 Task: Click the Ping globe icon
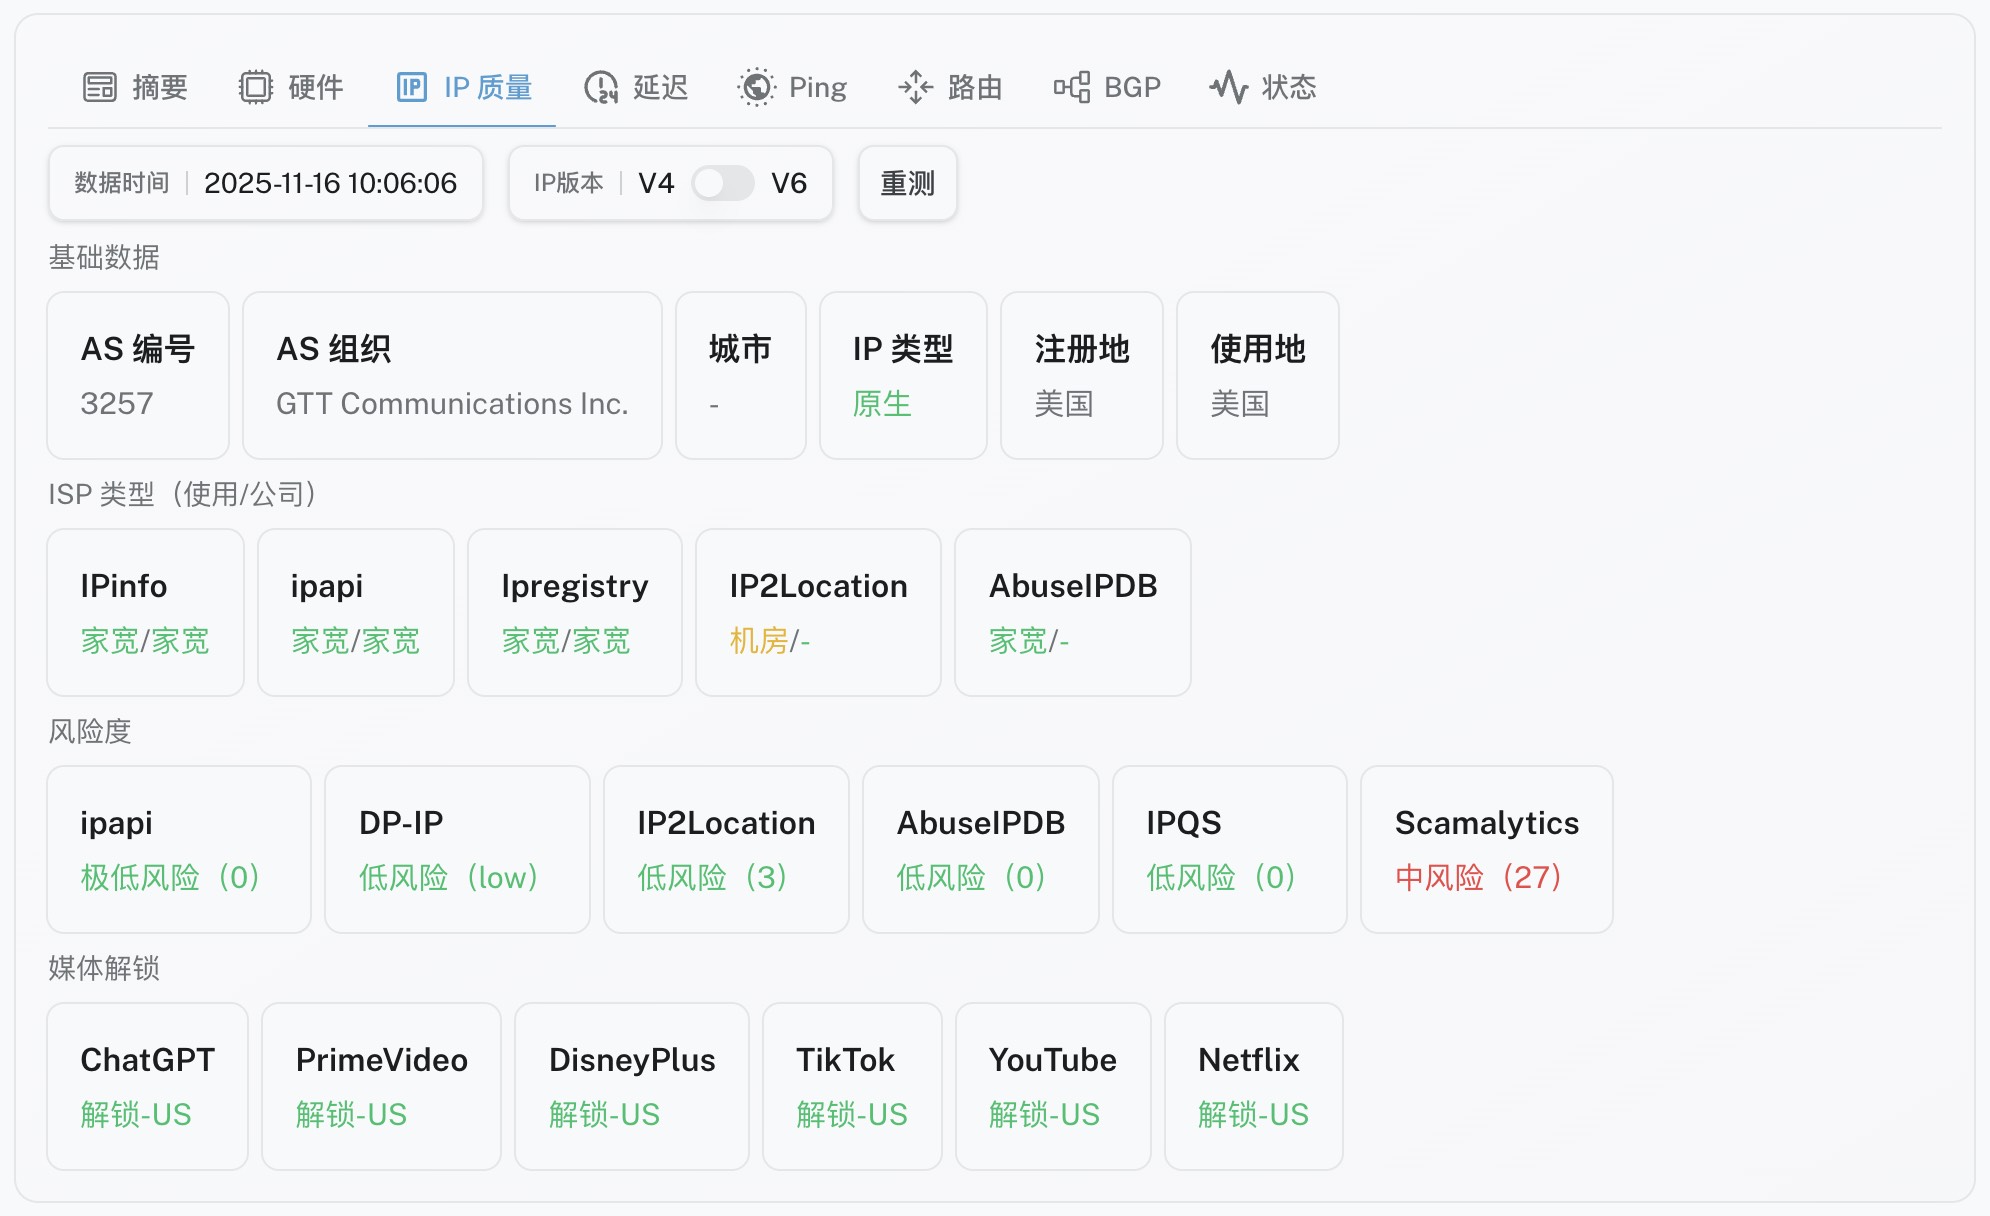pos(756,87)
